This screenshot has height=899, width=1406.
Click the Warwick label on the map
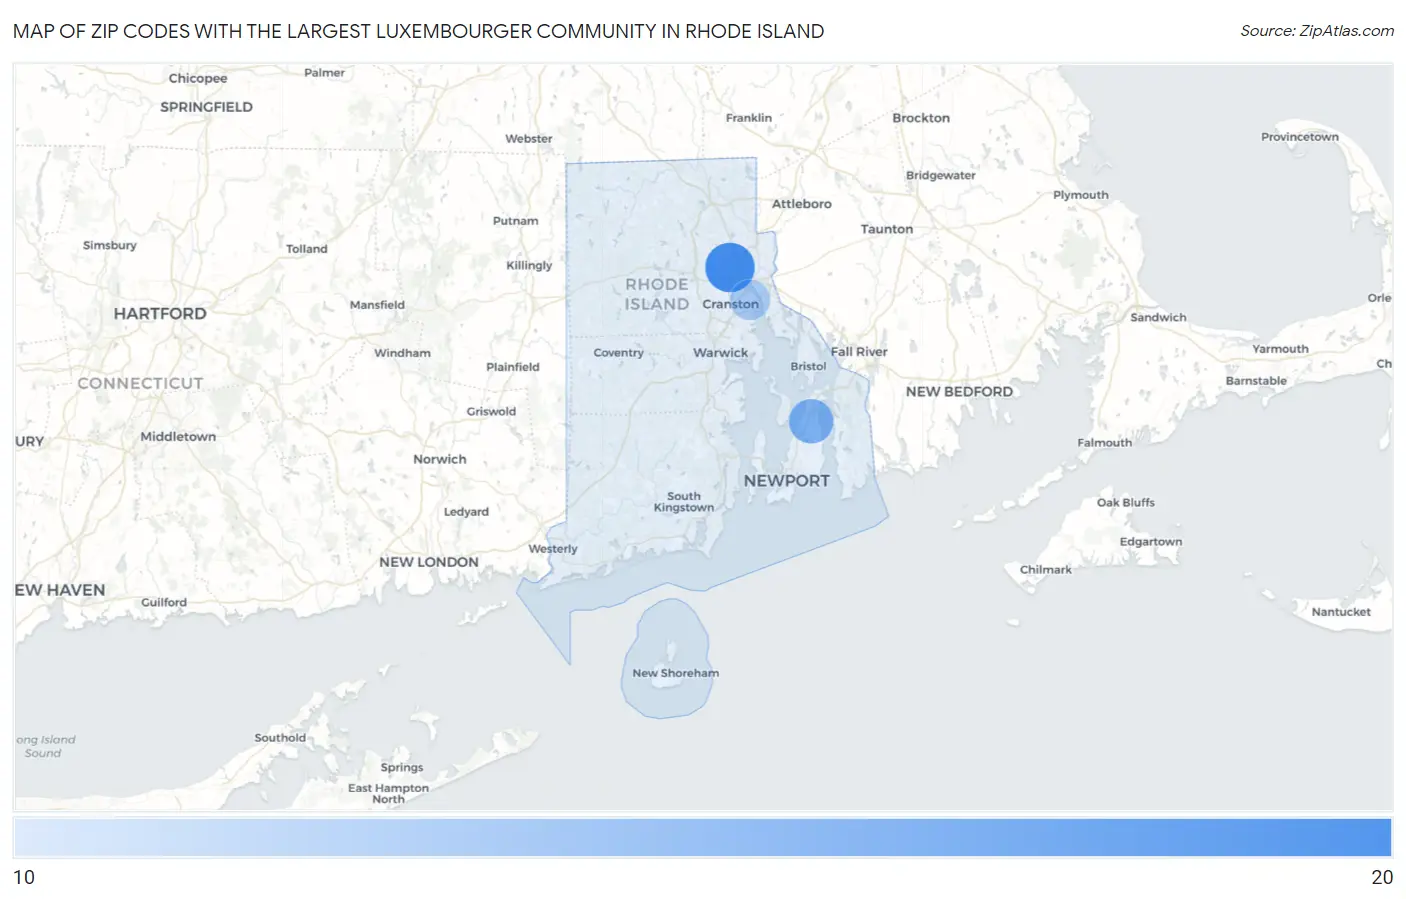(721, 353)
